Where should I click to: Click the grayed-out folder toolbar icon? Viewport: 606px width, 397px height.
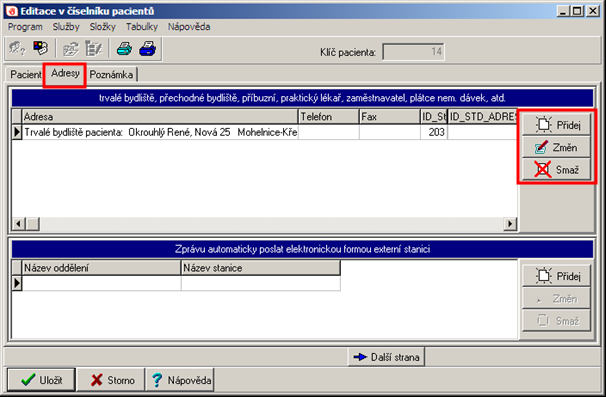click(x=70, y=49)
